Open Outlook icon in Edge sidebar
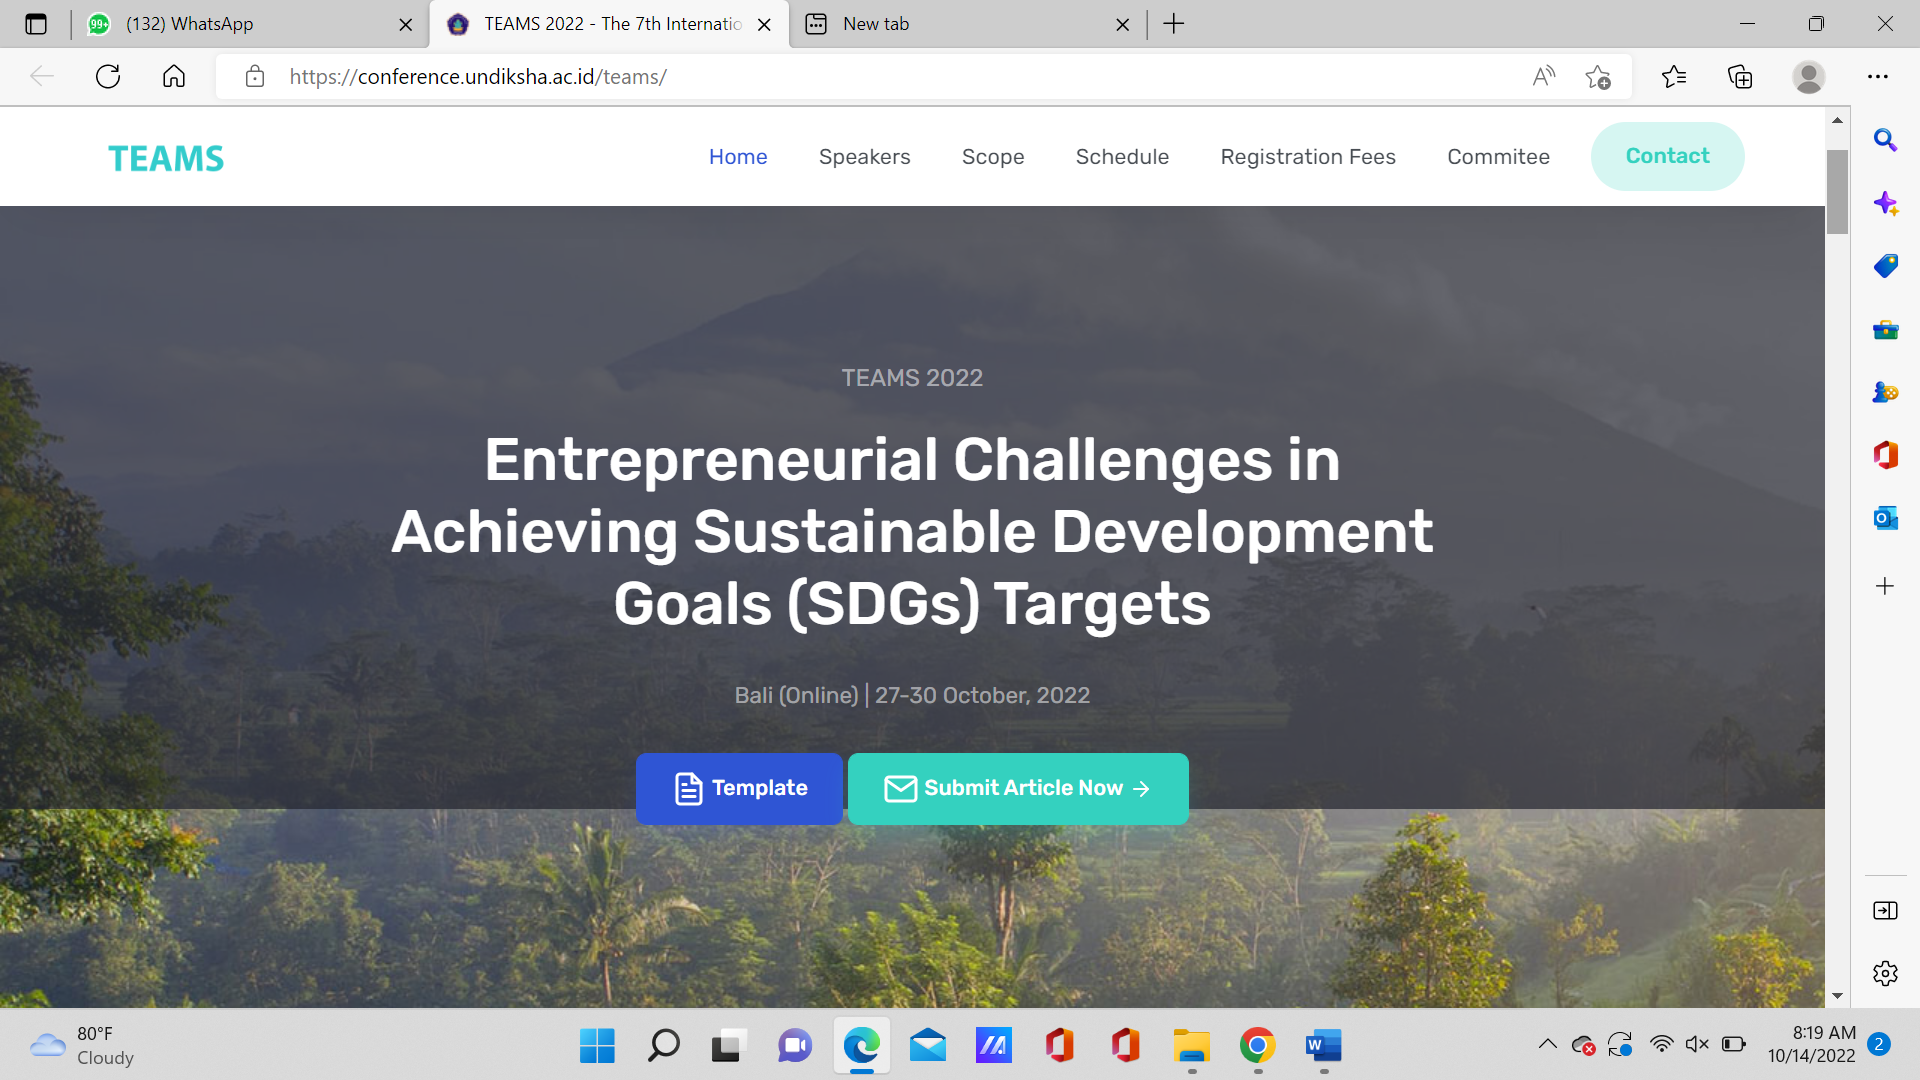 point(1885,518)
